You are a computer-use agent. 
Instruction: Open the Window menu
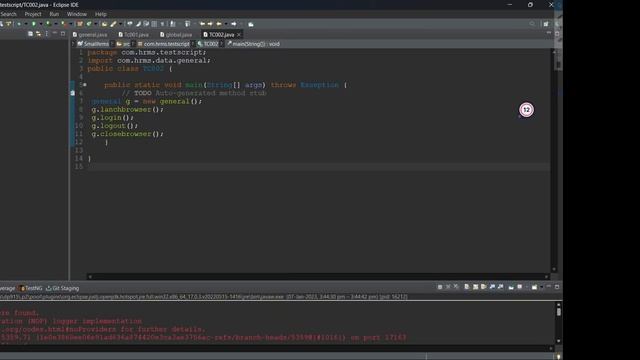click(77, 14)
